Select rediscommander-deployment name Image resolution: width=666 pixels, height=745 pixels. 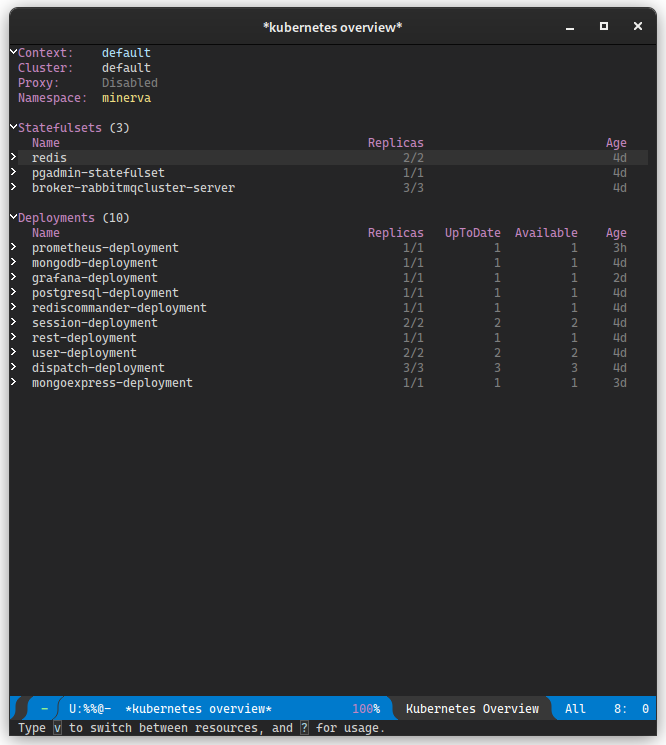click(x=119, y=308)
